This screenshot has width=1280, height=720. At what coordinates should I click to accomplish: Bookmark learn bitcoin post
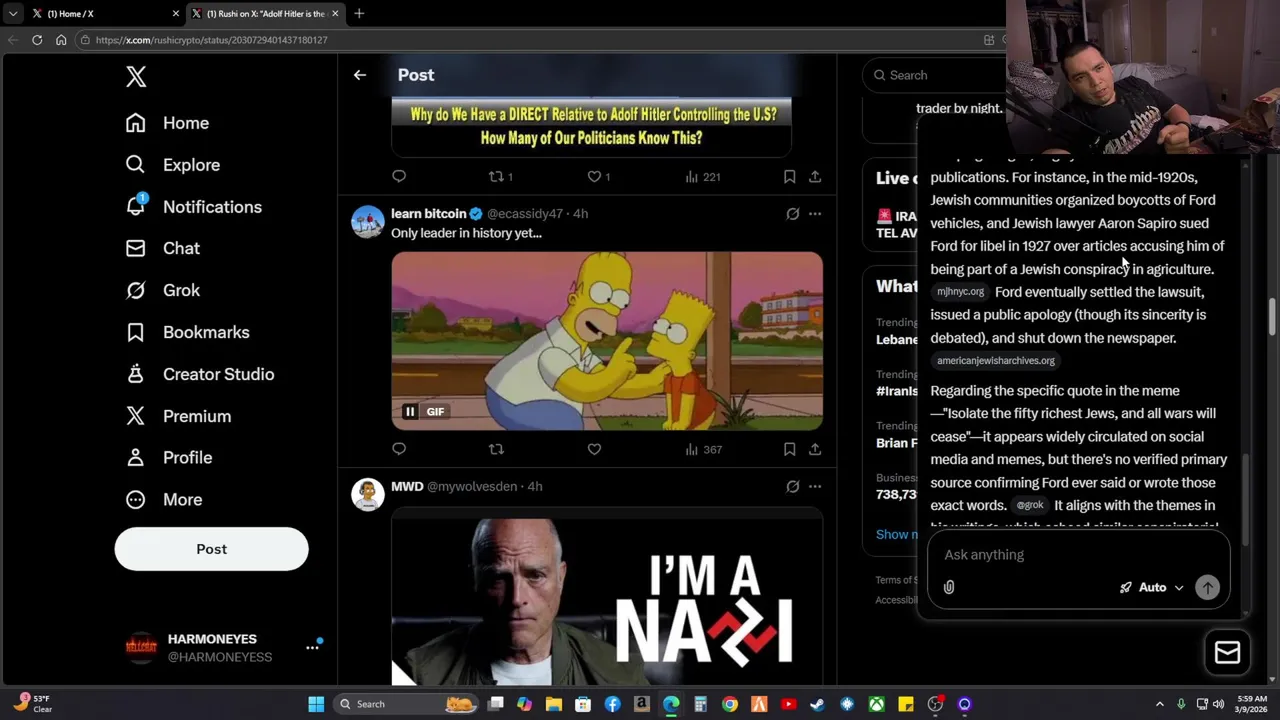[789, 449]
